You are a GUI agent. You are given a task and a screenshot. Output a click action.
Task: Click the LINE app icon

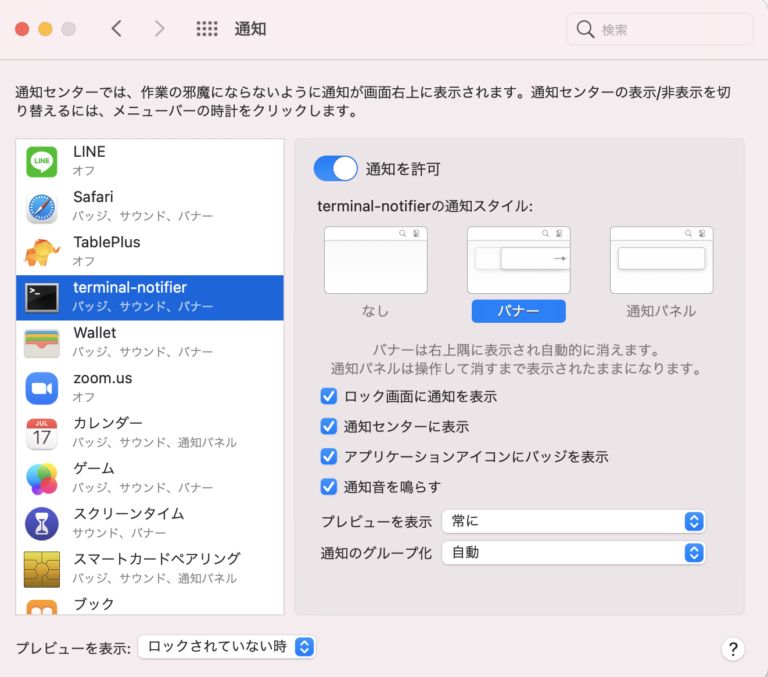[x=42, y=162]
